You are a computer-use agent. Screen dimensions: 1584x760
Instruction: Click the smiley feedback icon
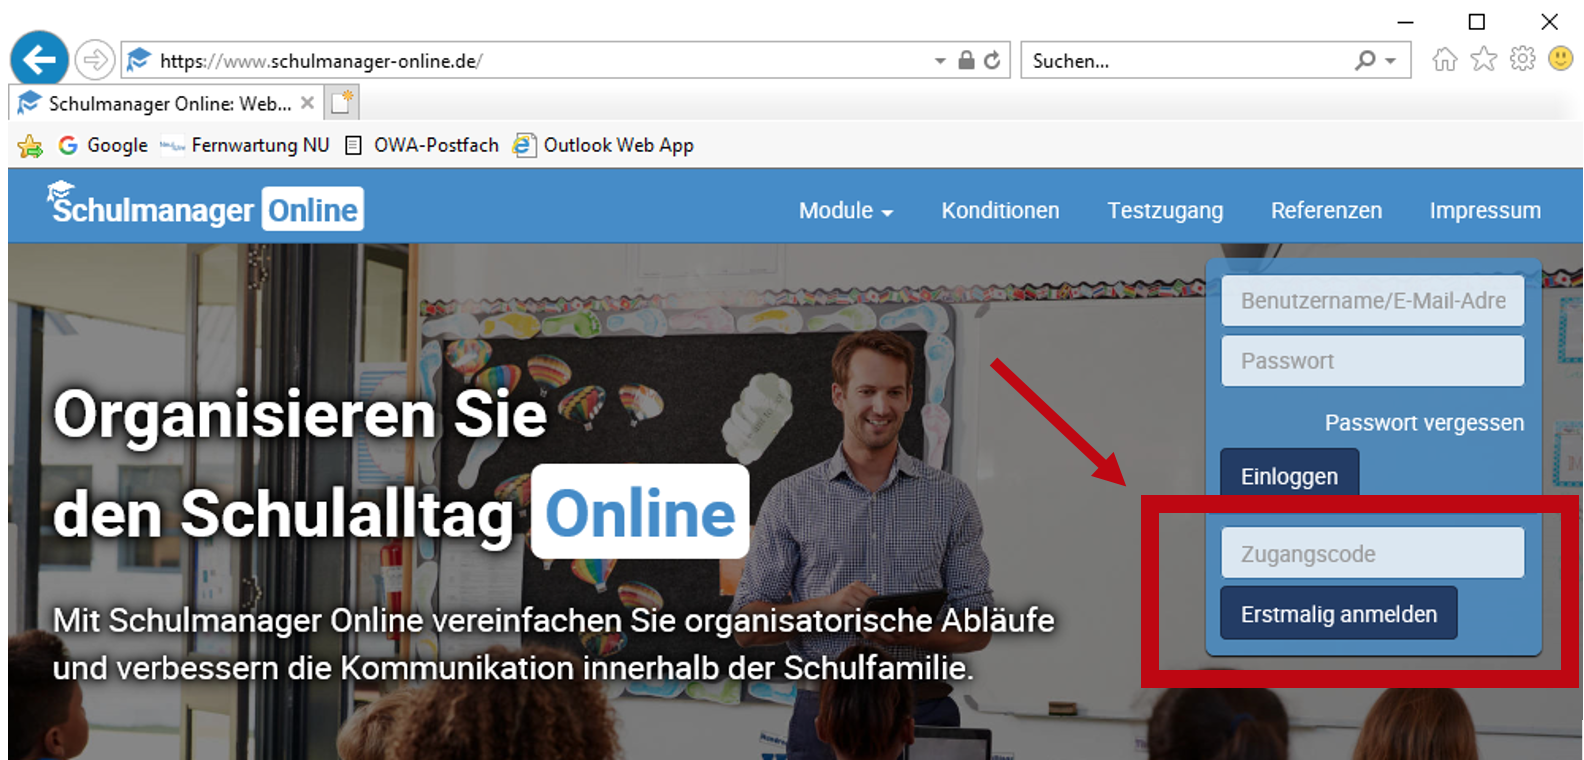click(1560, 58)
